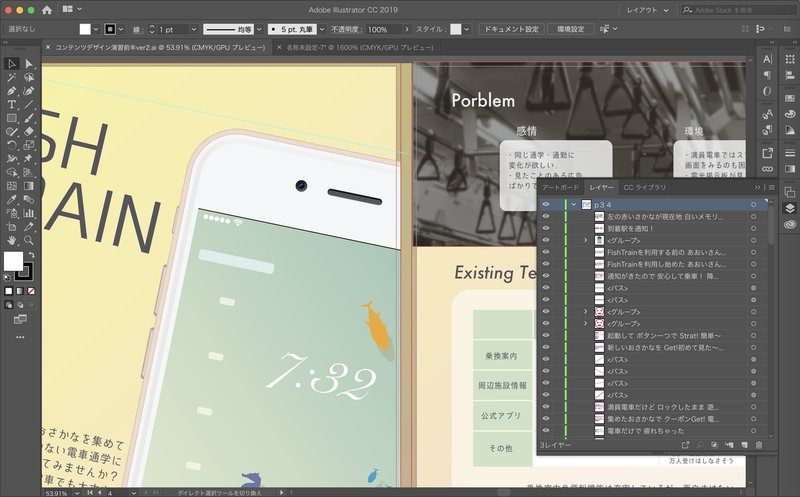Select the Direct Selection tool
Image resolution: width=800 pixels, height=497 pixels.
tap(29, 64)
